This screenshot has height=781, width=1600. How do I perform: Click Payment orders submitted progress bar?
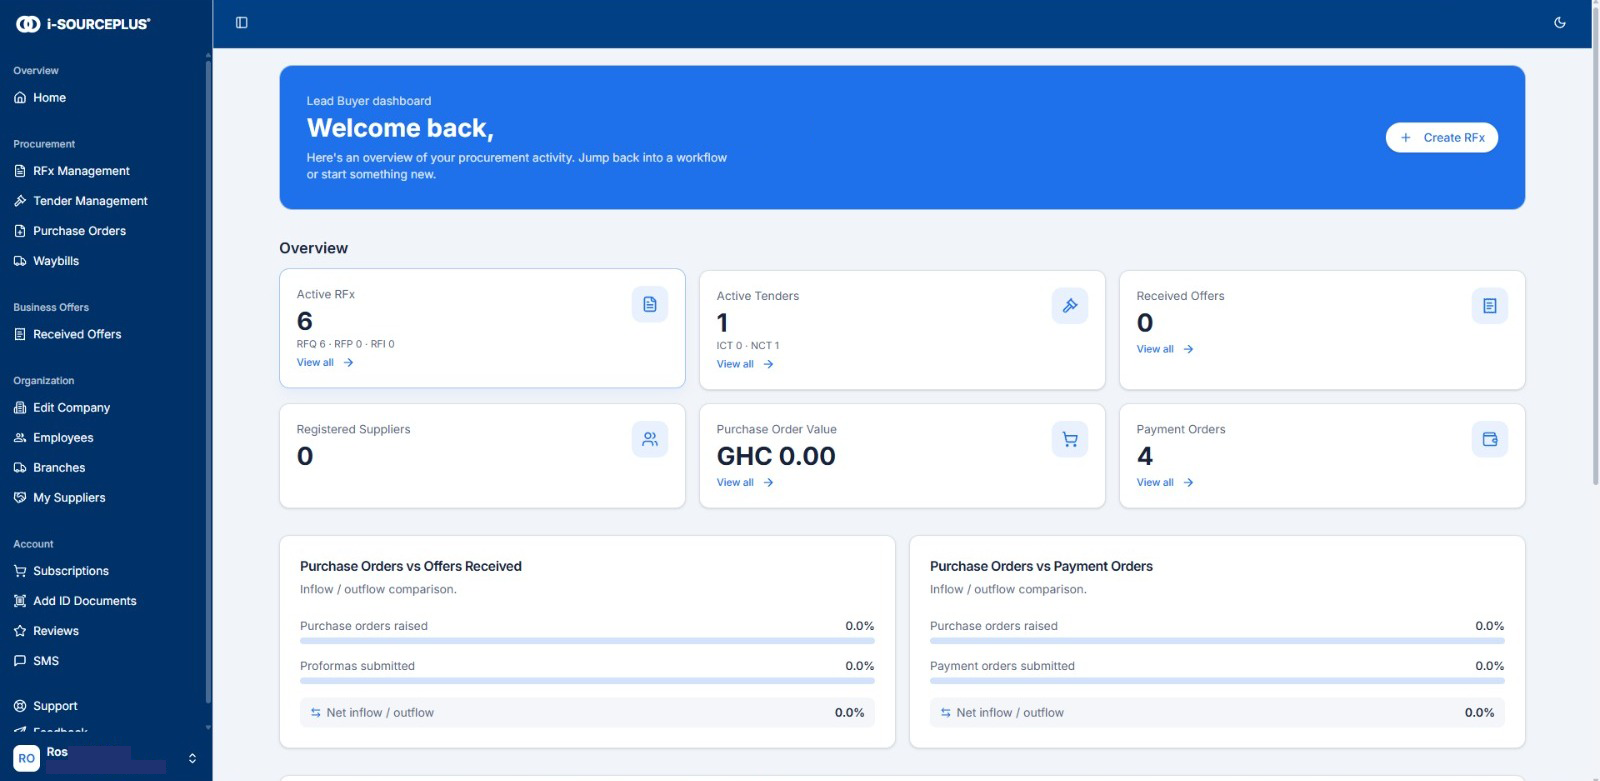pos(1217,681)
